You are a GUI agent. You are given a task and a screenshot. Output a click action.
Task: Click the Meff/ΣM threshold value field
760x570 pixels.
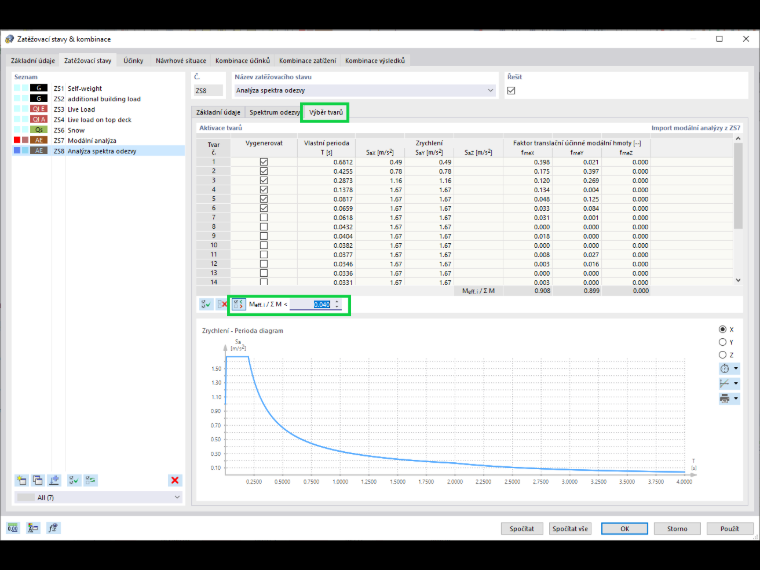(312, 304)
